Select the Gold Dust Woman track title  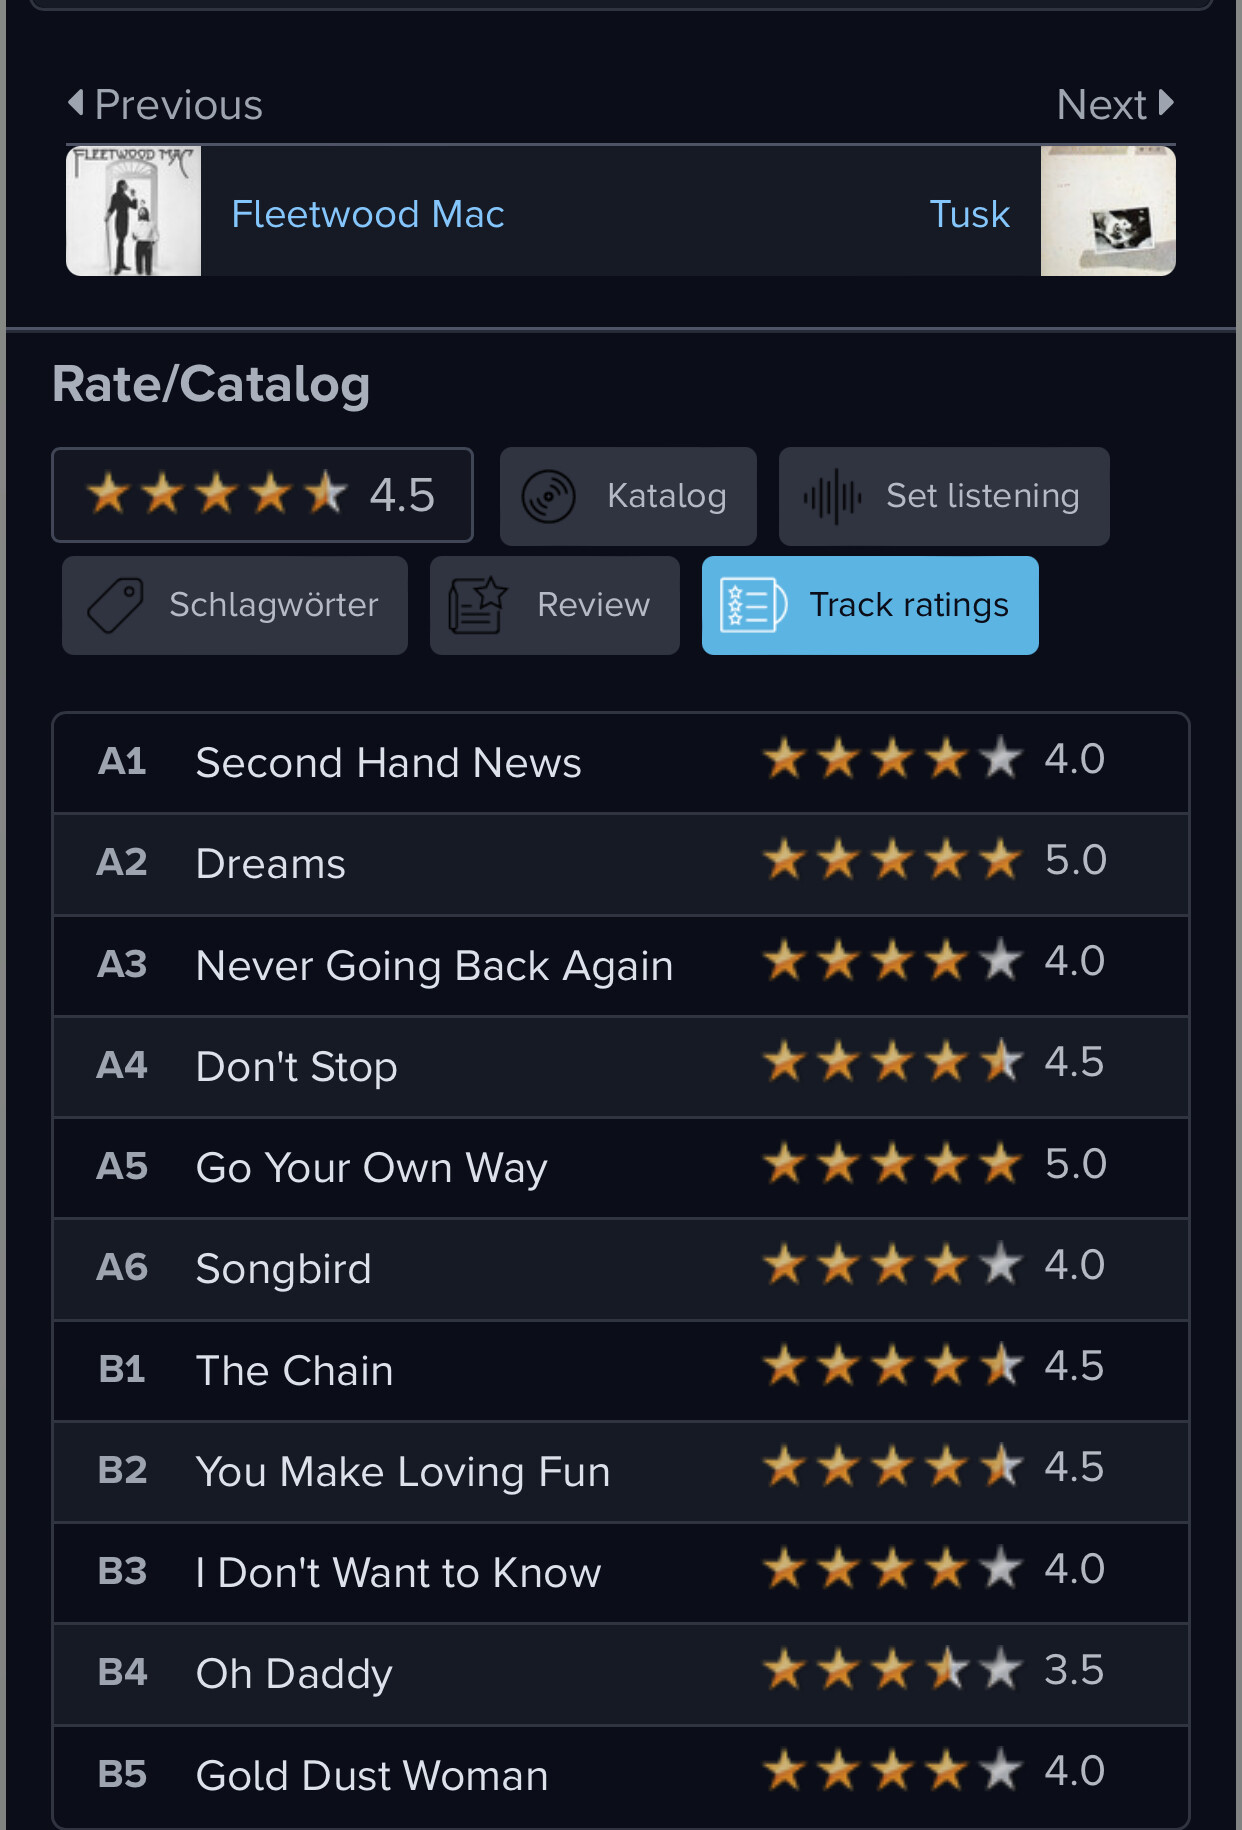[x=371, y=1775]
